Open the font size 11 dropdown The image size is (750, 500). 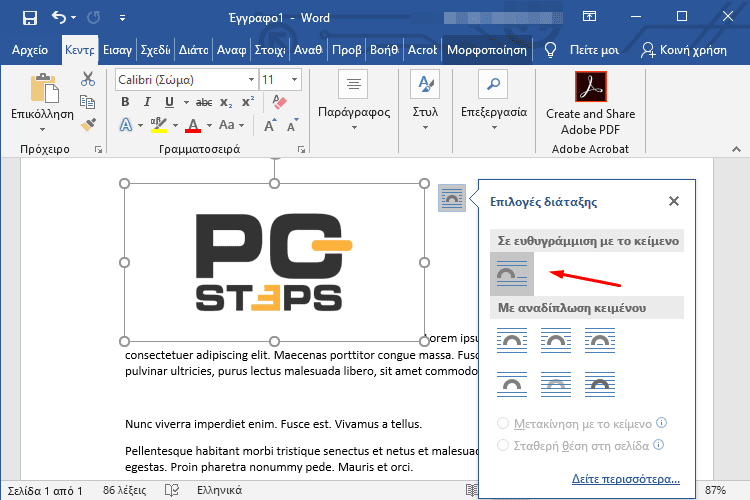(295, 79)
